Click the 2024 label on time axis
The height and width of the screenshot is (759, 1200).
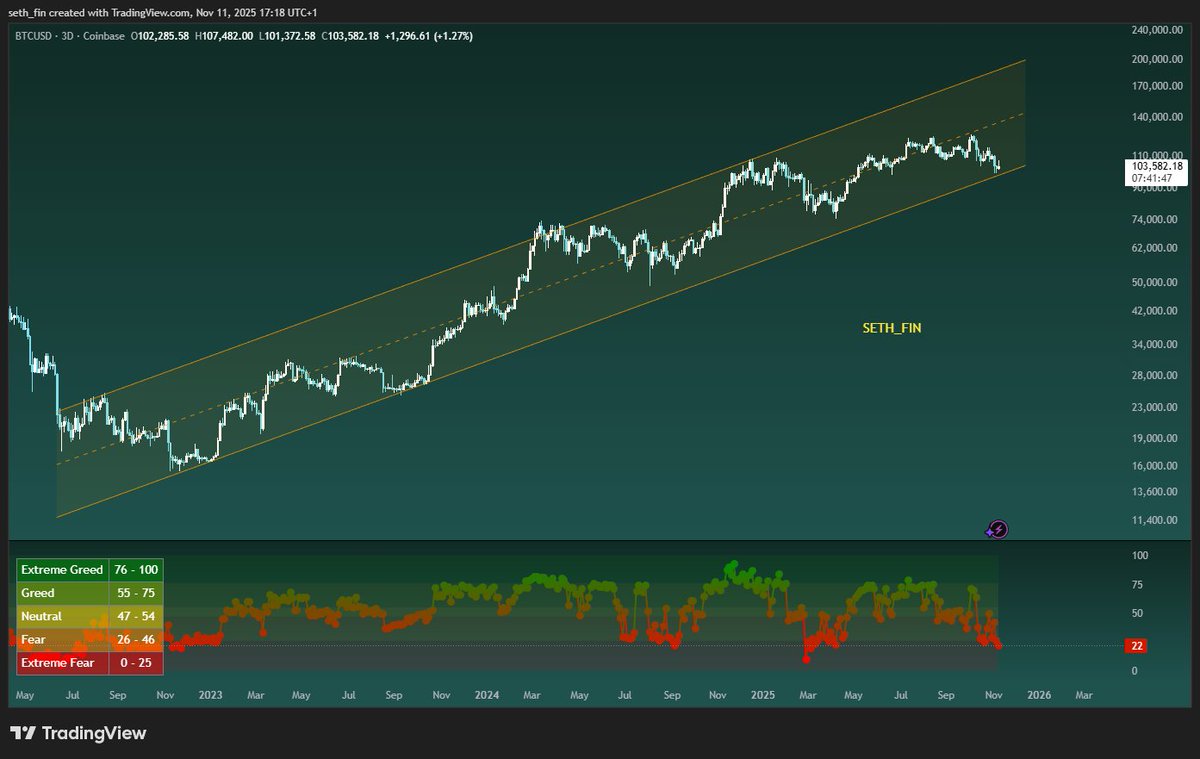(486, 694)
